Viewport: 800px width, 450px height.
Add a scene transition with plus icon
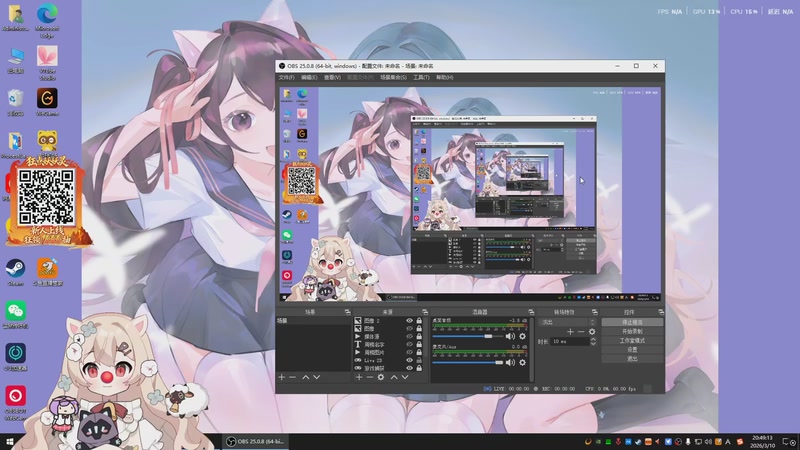[570, 332]
